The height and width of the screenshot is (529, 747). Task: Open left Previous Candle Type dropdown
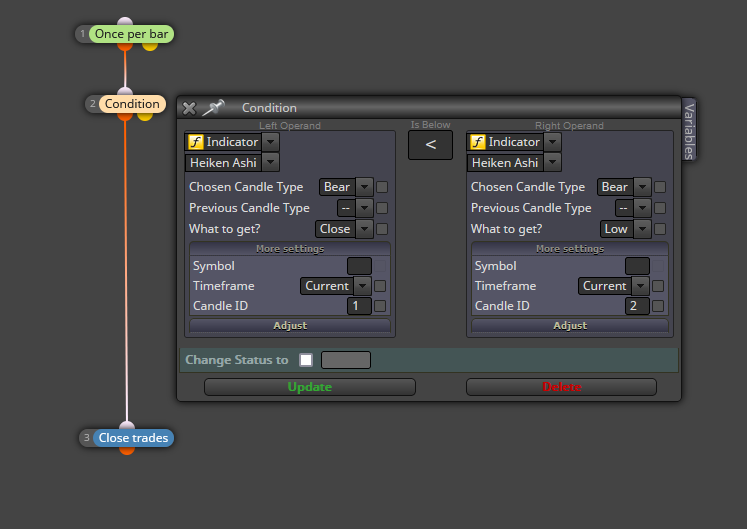(364, 208)
